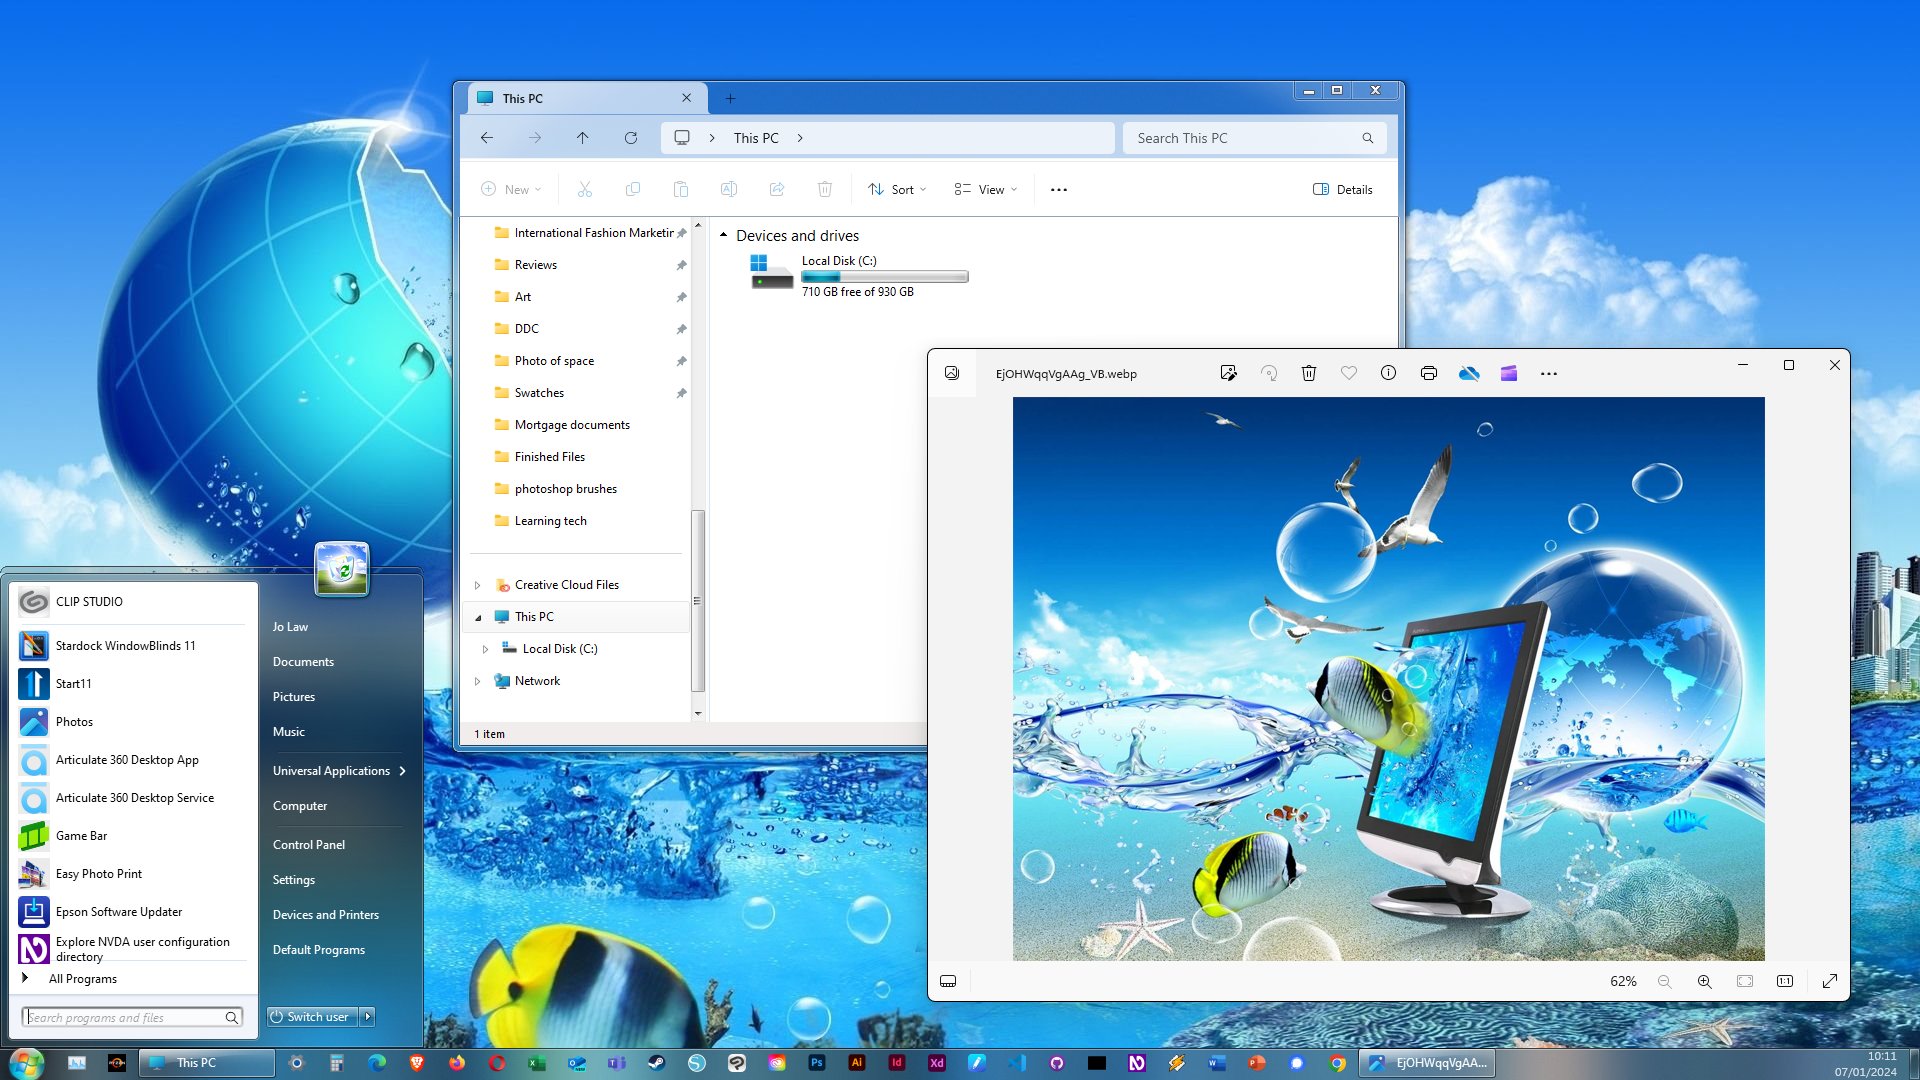Launch Photoshop from the taskbar
Screen dimensions: 1920x1080
pyautogui.click(x=817, y=1063)
